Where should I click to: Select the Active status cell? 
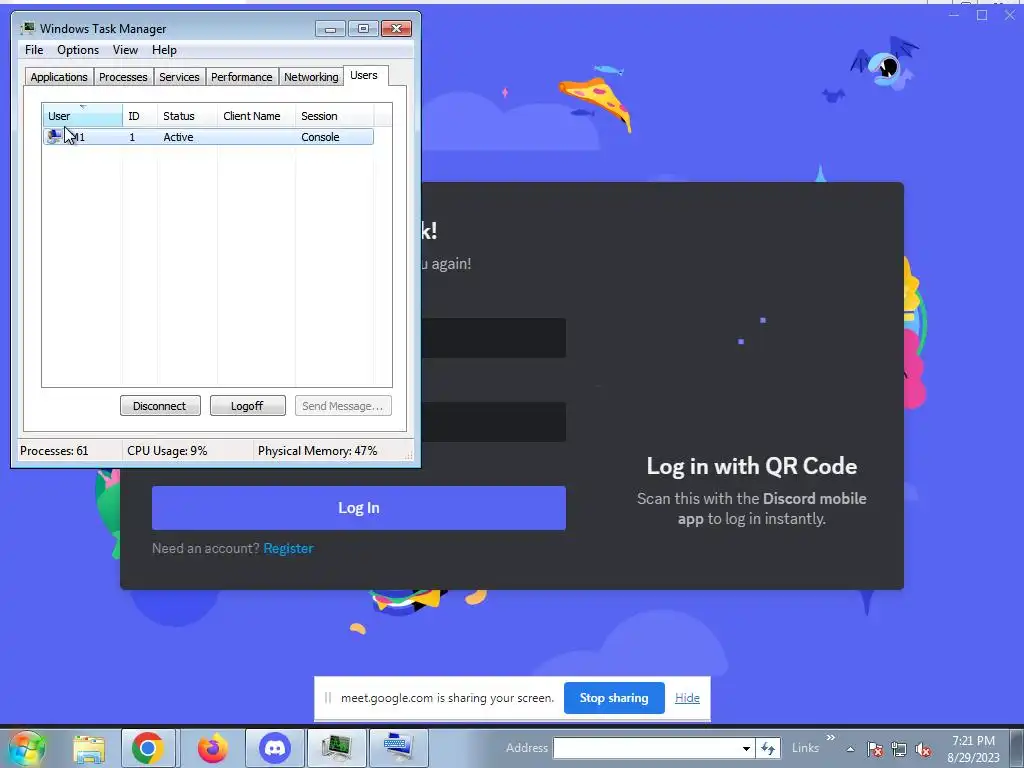[x=178, y=137]
